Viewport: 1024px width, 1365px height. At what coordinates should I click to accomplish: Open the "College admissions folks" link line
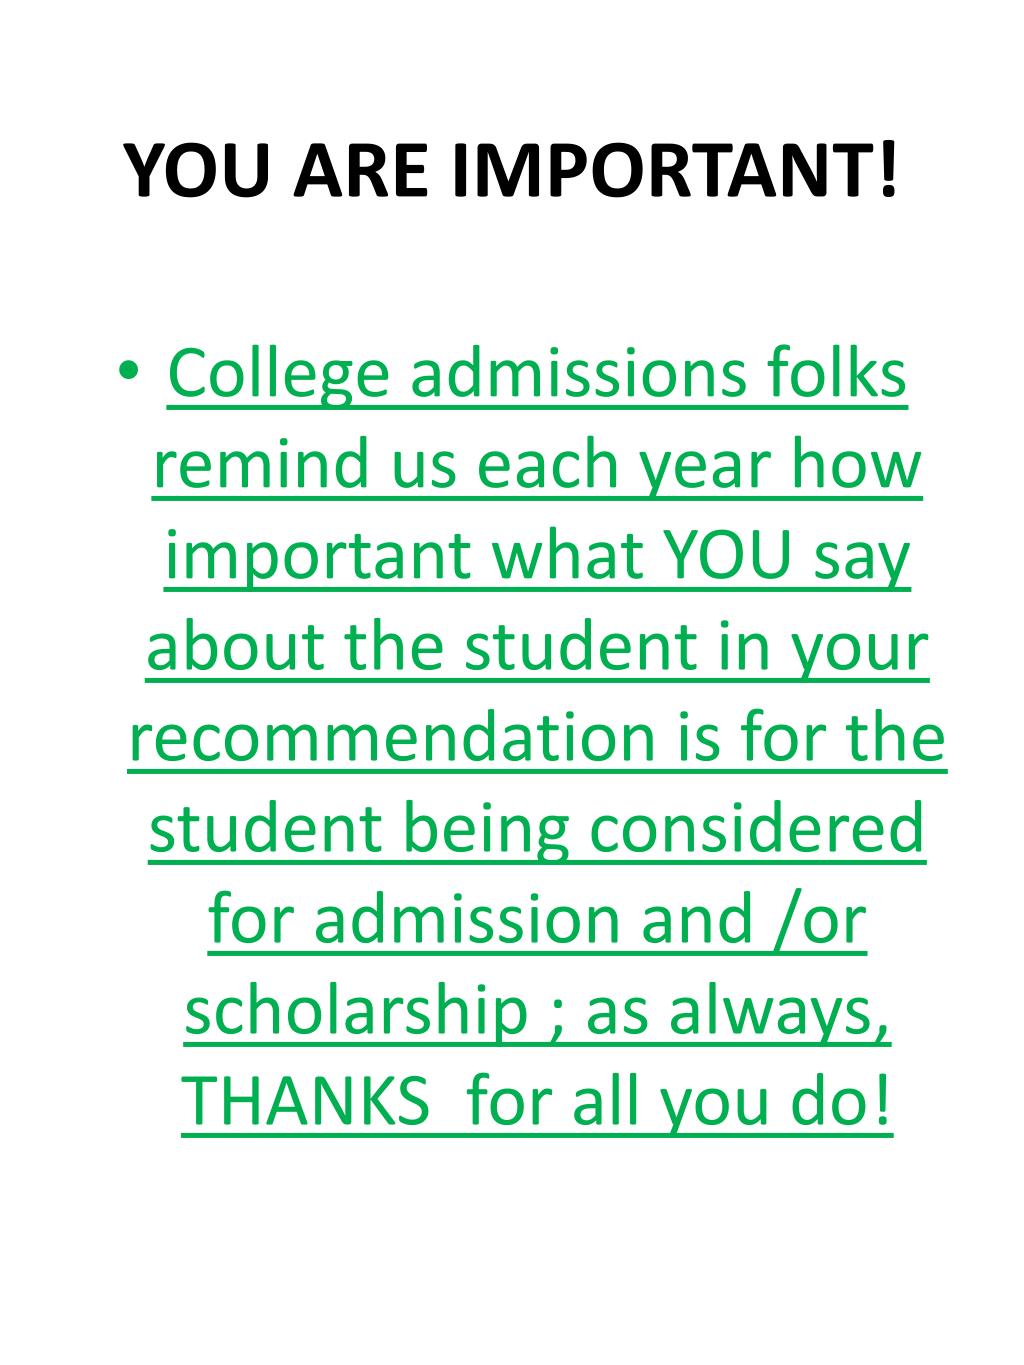537,374
